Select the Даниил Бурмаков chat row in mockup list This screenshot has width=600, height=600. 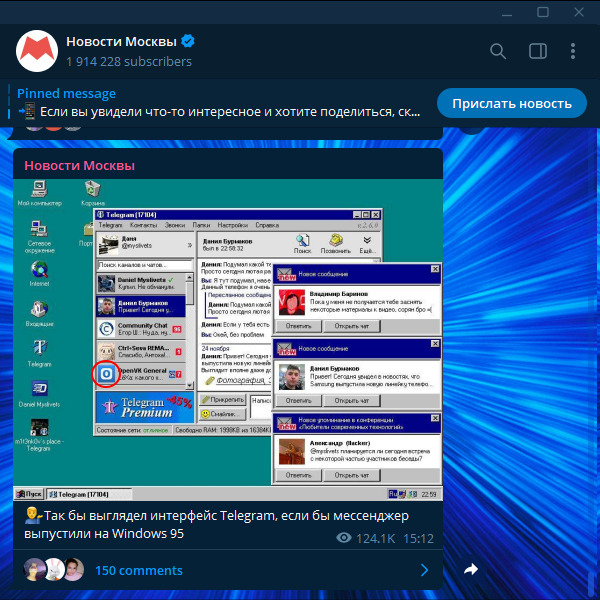click(141, 307)
